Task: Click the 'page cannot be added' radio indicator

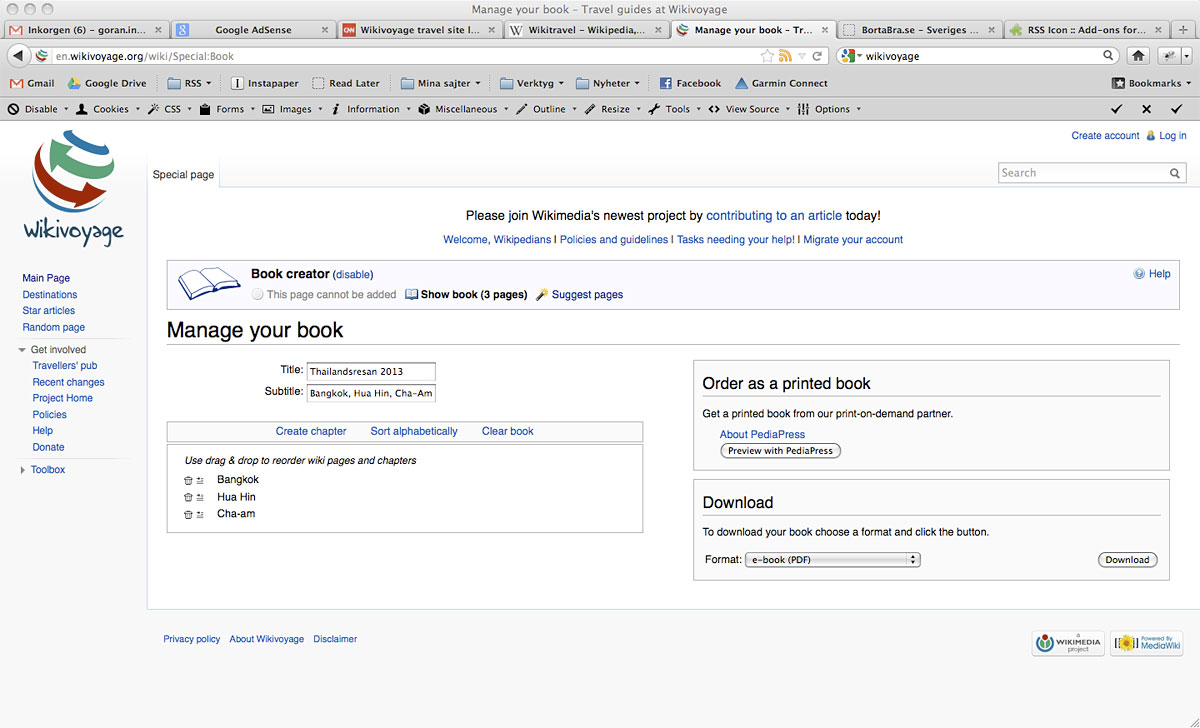Action: point(258,295)
